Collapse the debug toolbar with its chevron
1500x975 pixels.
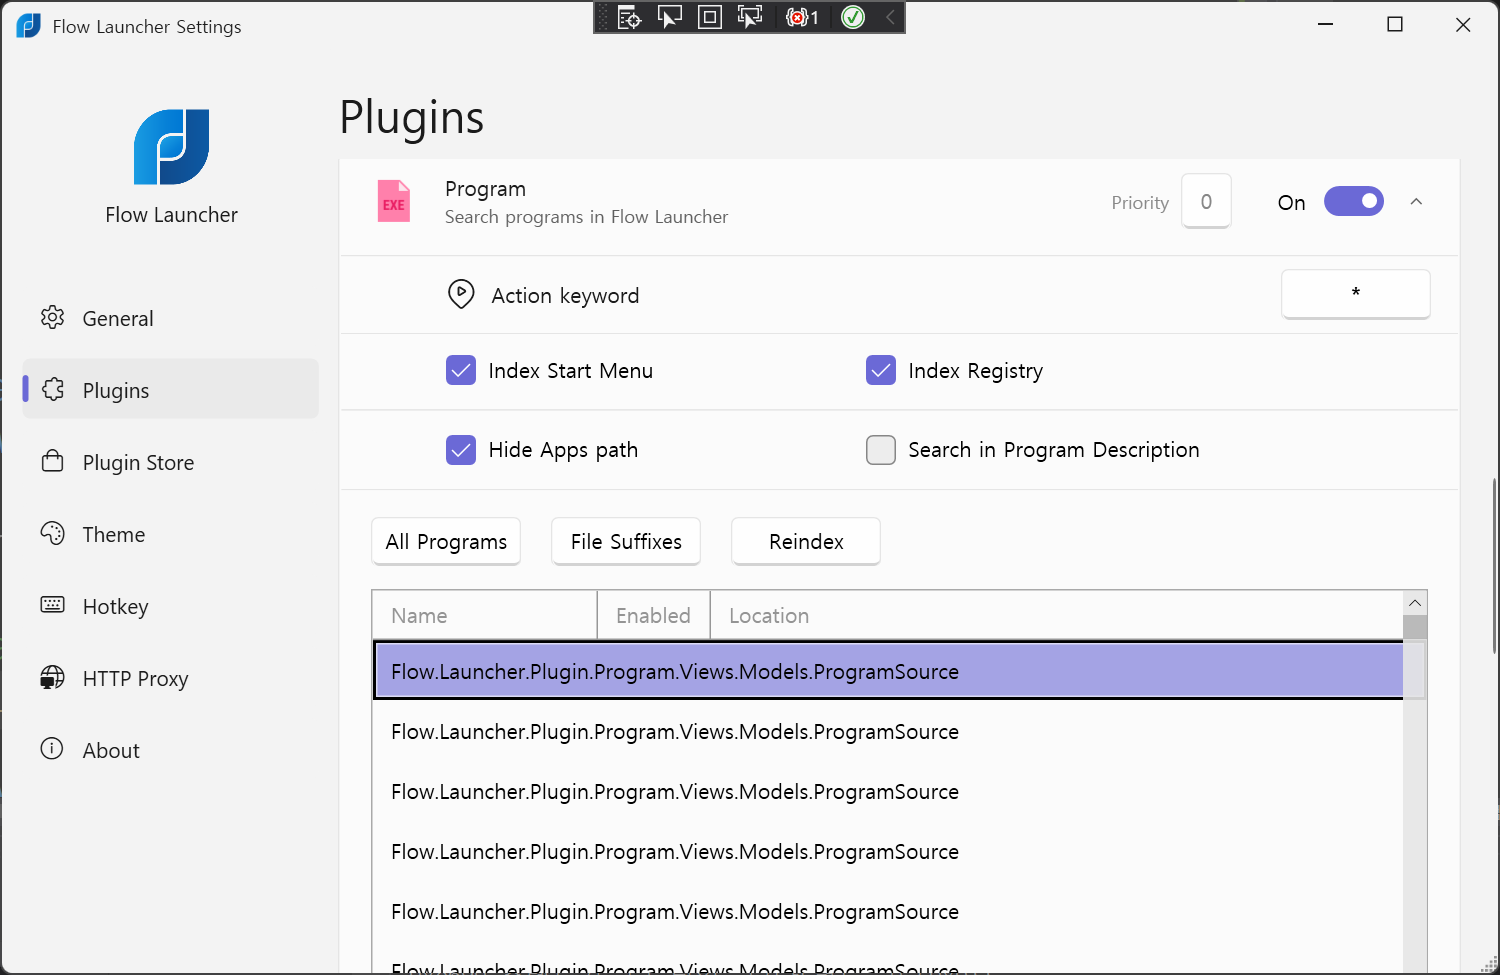(x=889, y=17)
